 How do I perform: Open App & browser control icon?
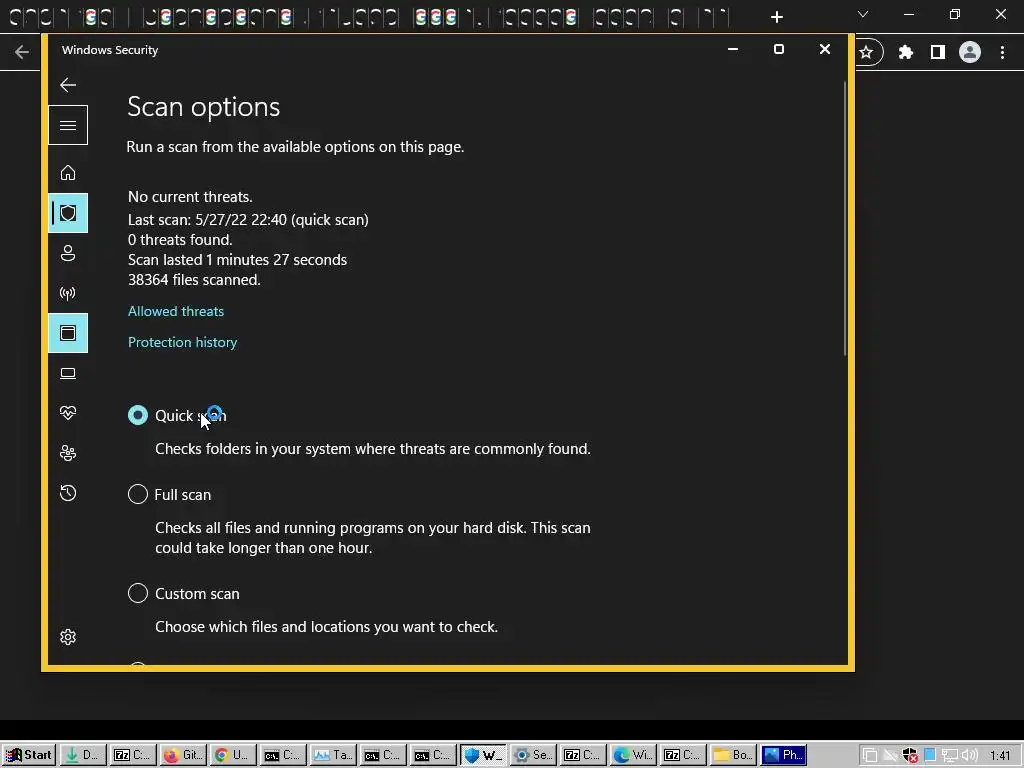click(x=68, y=333)
